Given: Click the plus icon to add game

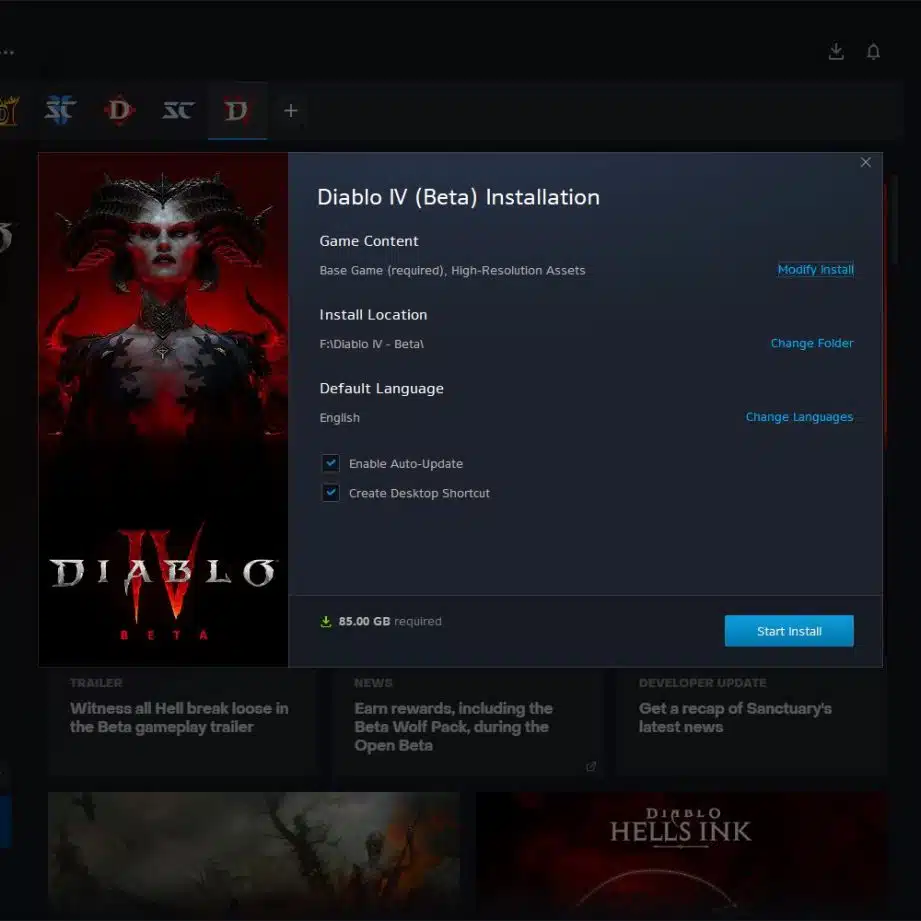Looking at the screenshot, I should [291, 110].
